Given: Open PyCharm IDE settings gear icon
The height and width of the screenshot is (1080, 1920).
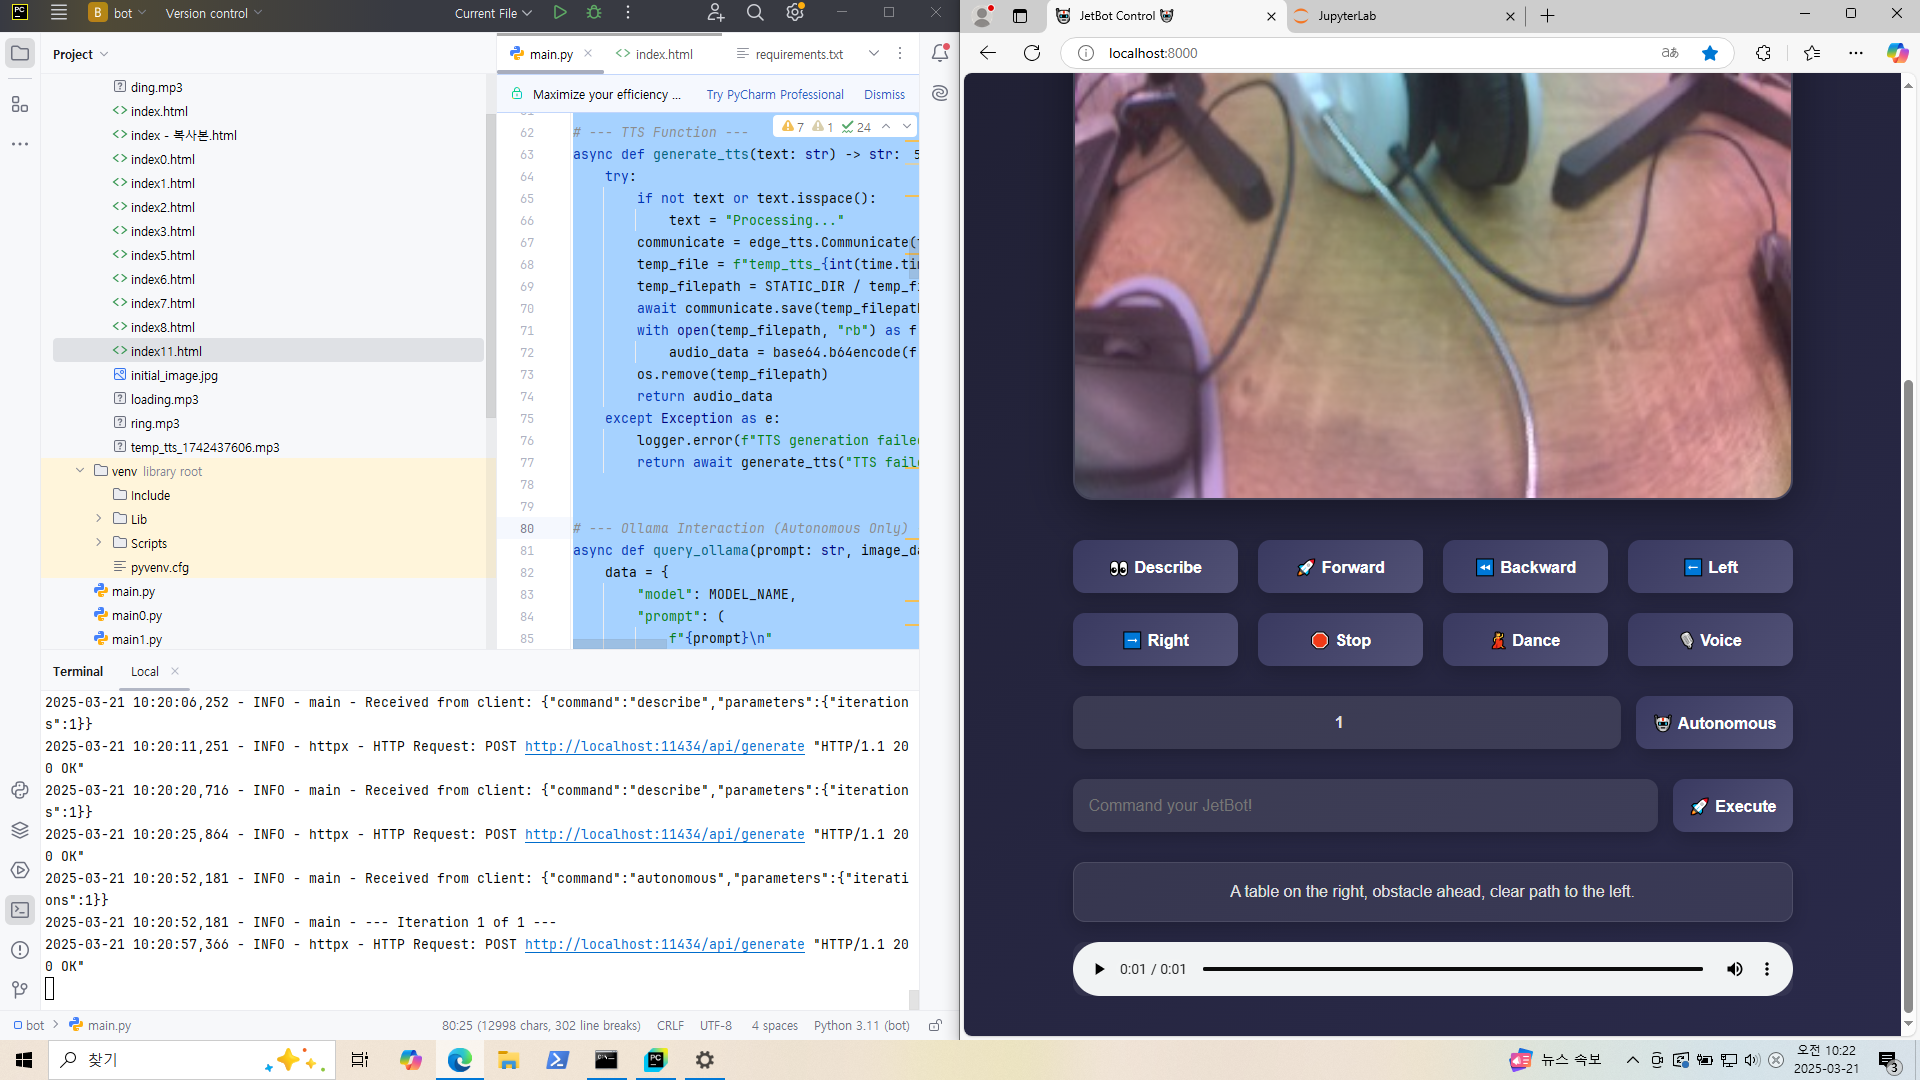Looking at the screenshot, I should coord(795,13).
